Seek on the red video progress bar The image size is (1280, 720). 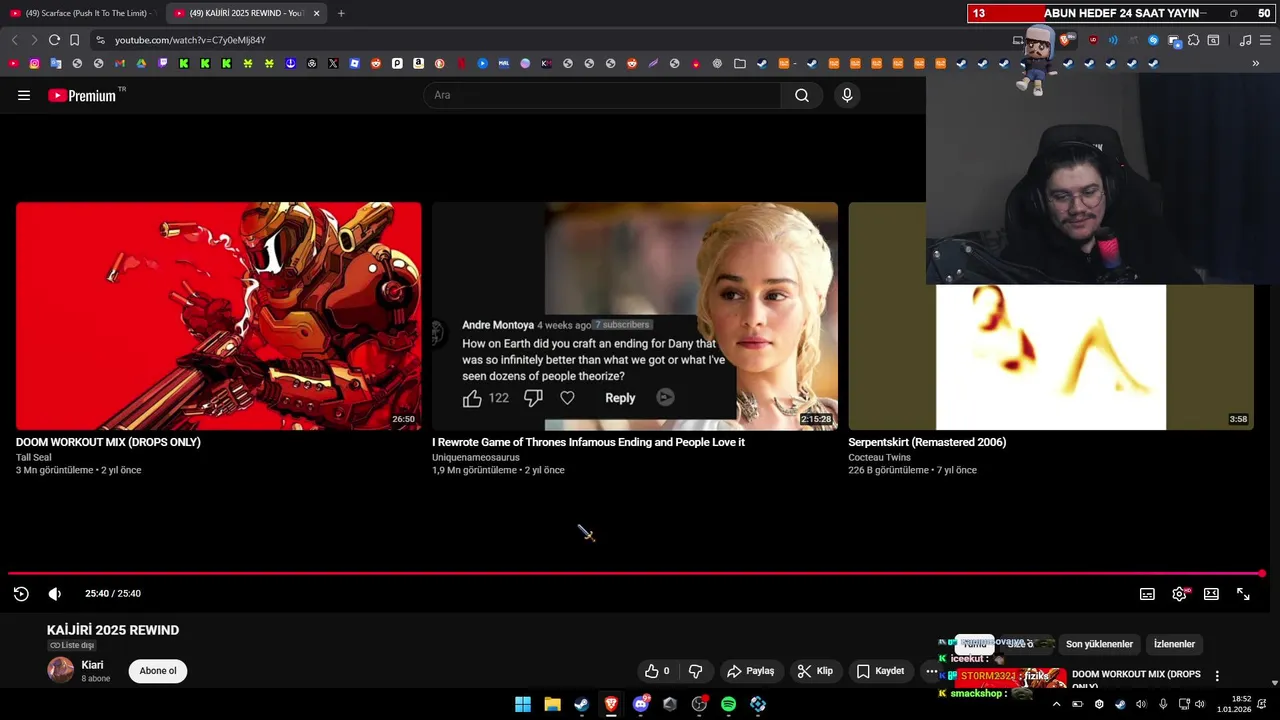[636, 574]
